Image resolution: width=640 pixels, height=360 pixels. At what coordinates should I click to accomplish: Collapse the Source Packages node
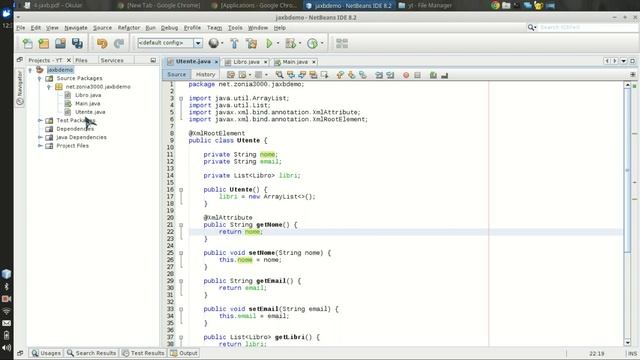tap(40, 78)
